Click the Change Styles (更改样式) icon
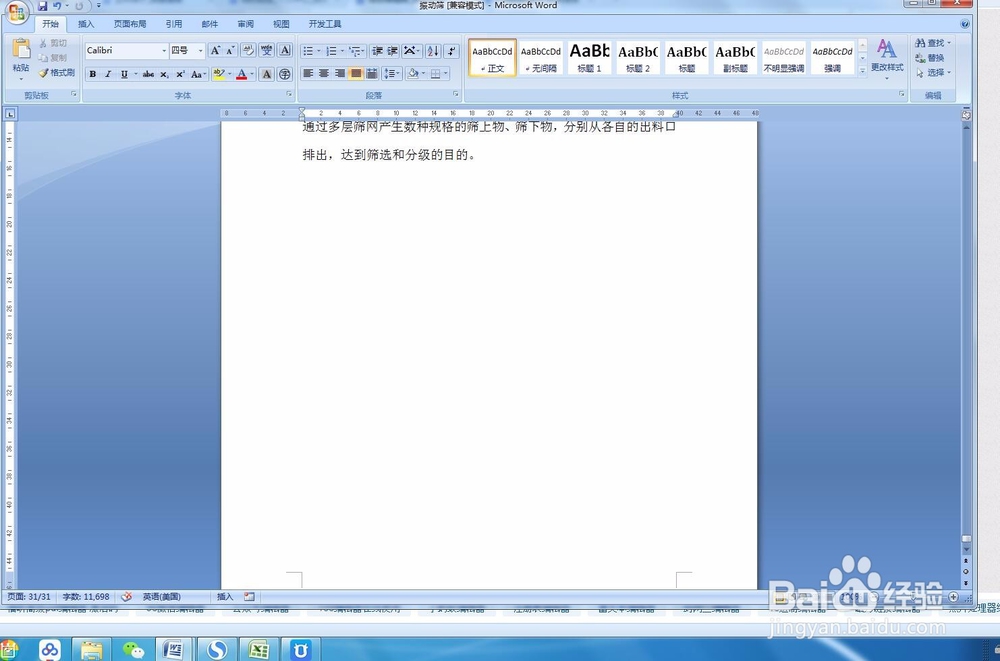The width and height of the screenshot is (1000, 661). 887,56
